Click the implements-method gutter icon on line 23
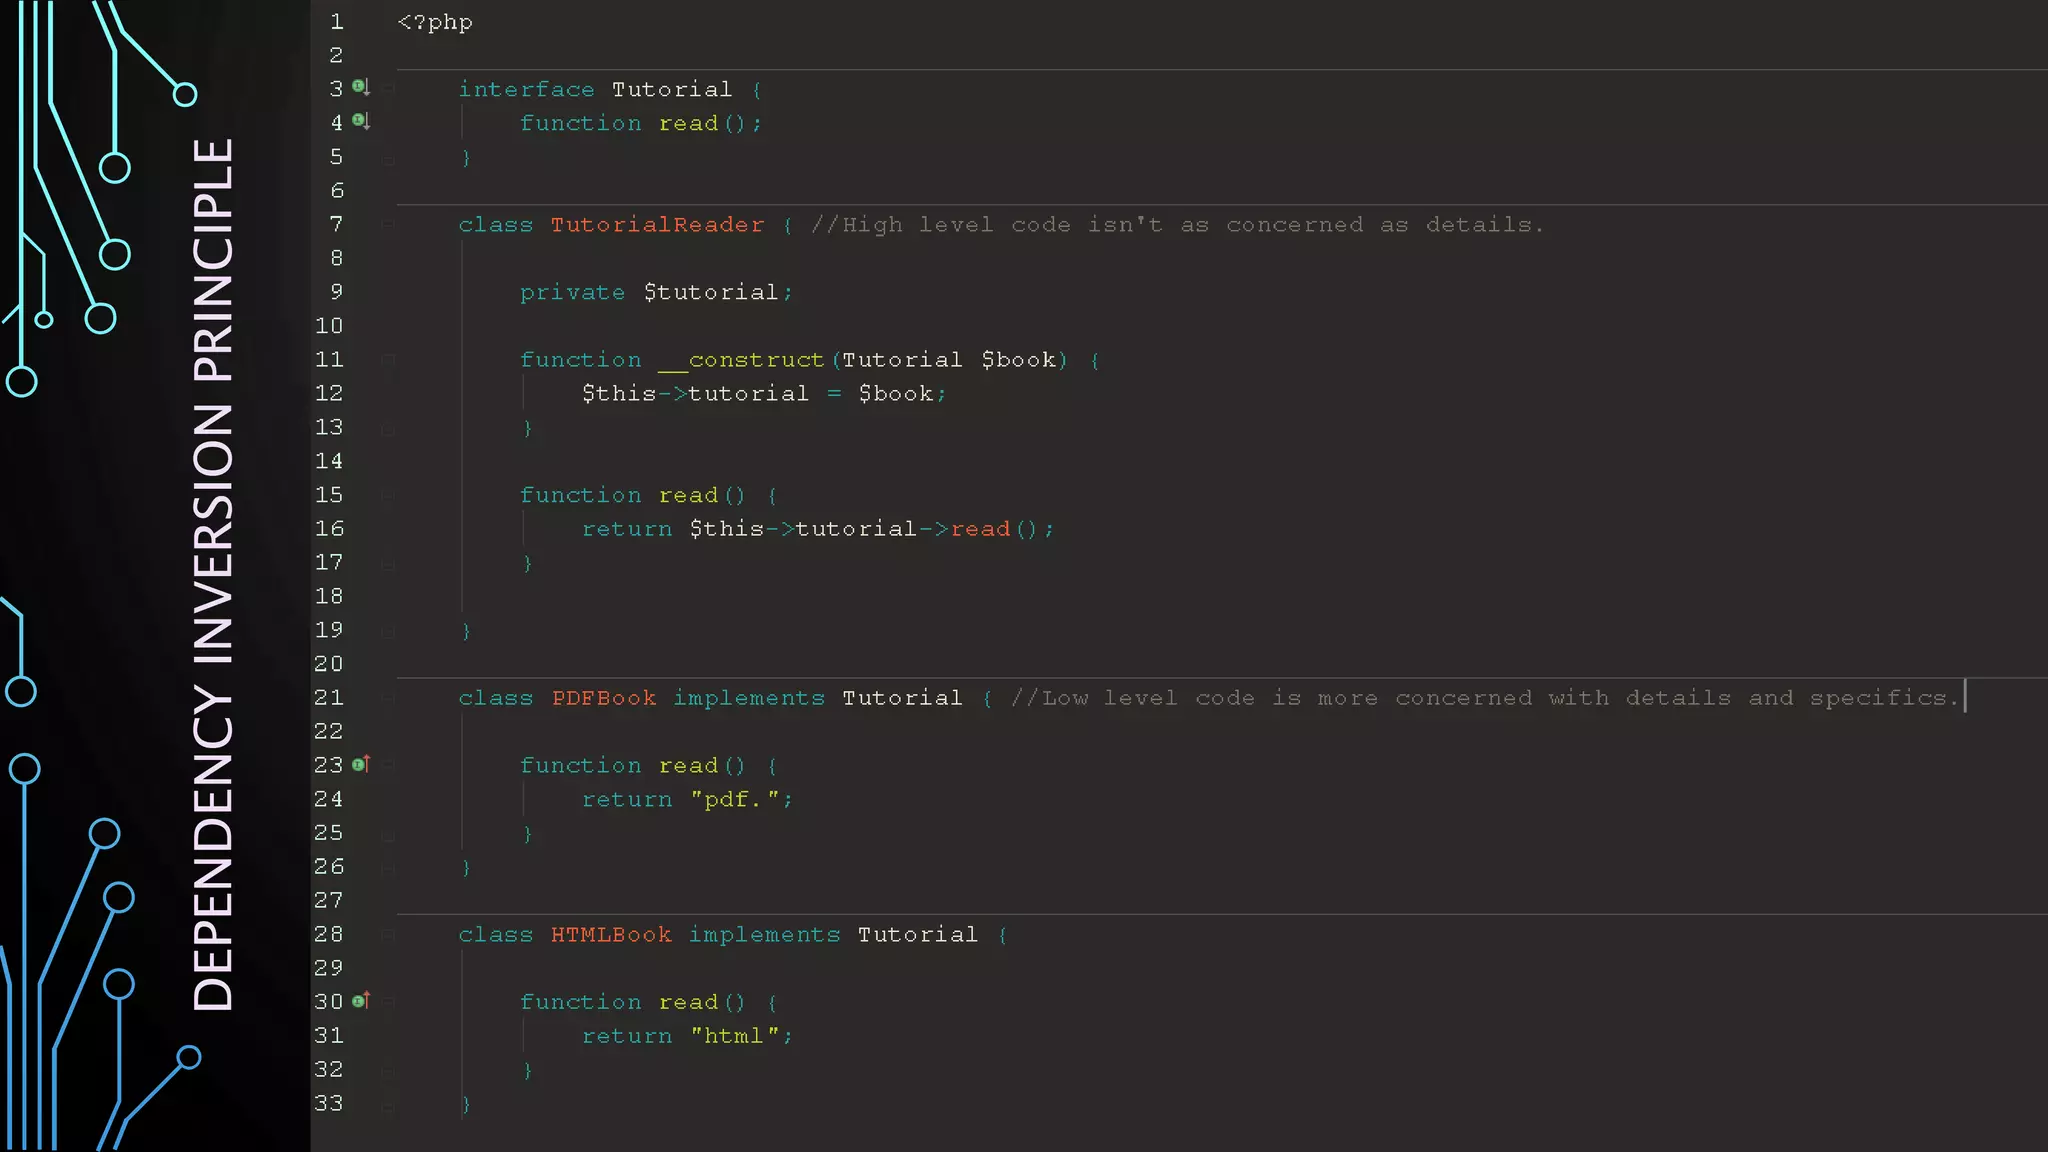 click(x=361, y=764)
